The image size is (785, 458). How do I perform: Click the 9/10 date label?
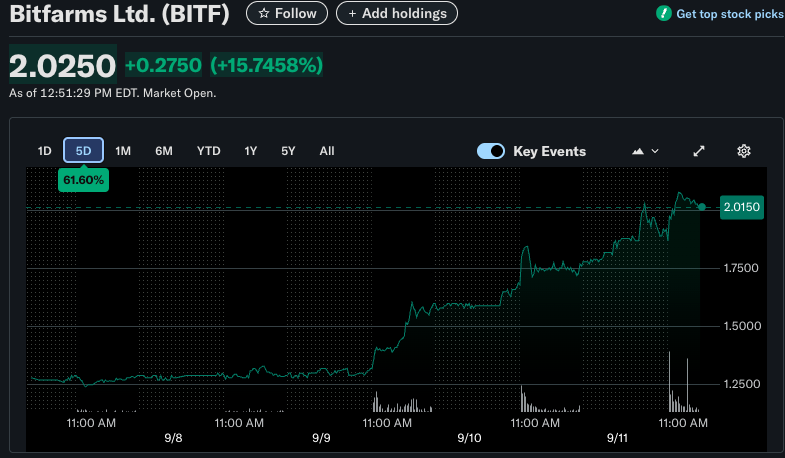469,438
